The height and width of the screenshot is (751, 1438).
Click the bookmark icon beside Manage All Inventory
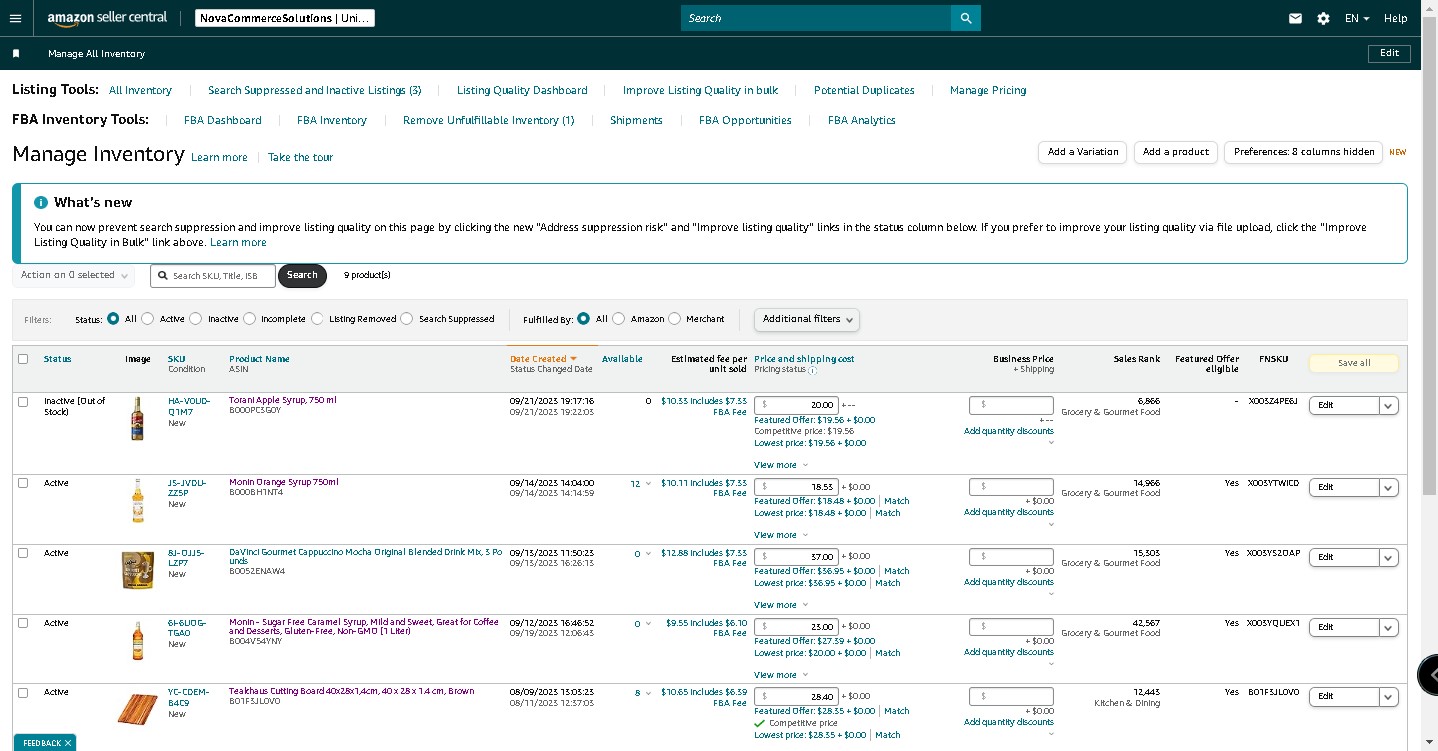[16, 53]
